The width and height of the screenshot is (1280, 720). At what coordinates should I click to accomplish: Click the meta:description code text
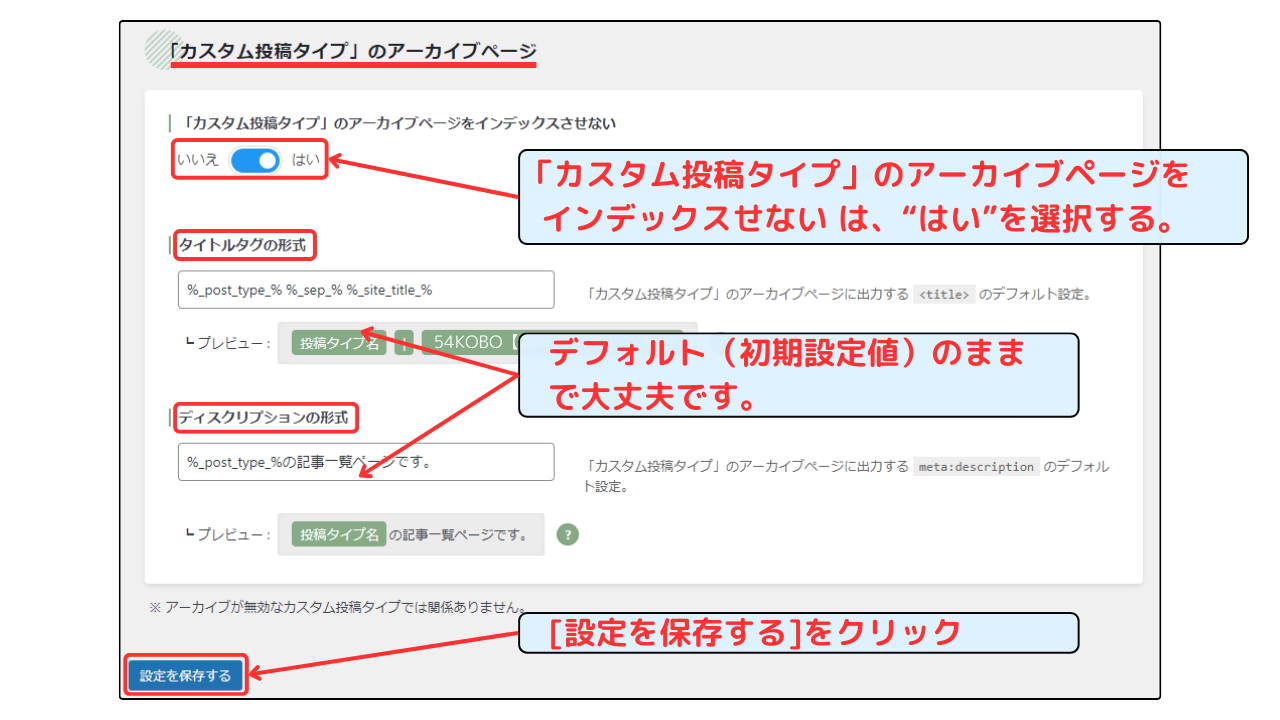[x=976, y=466]
